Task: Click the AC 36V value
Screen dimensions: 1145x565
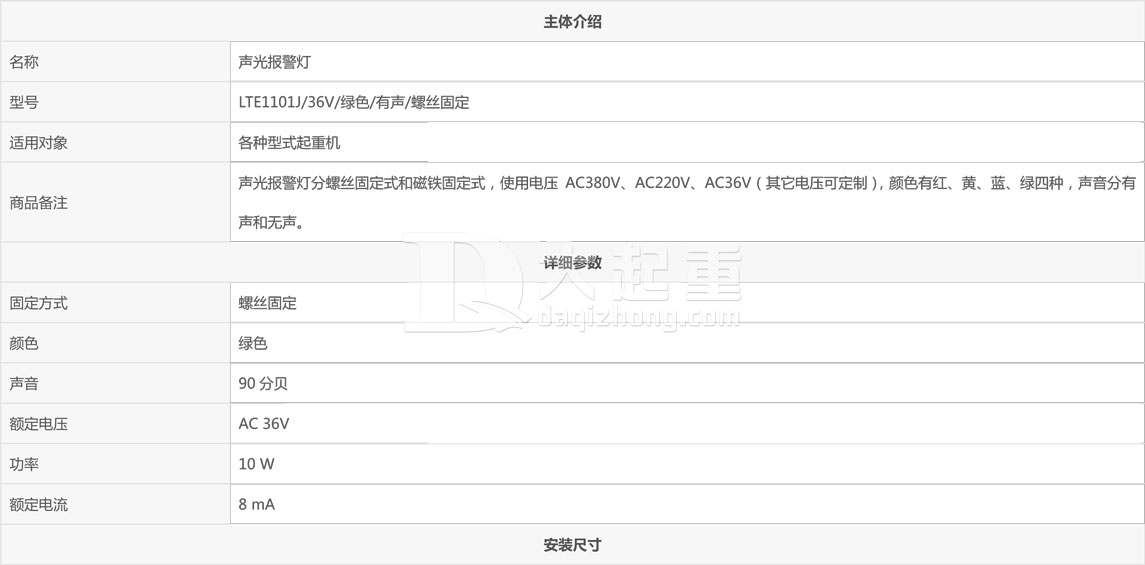Action: [264, 424]
